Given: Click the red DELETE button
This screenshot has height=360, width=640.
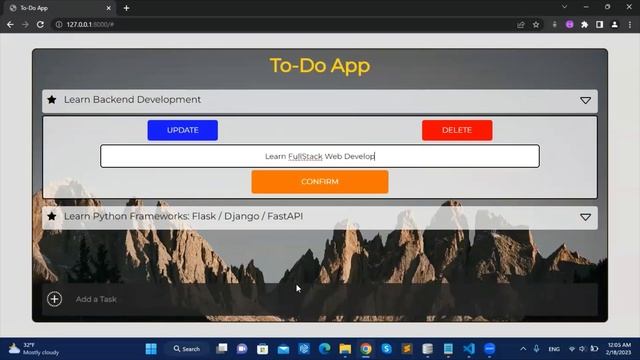Looking at the screenshot, I should [x=457, y=130].
